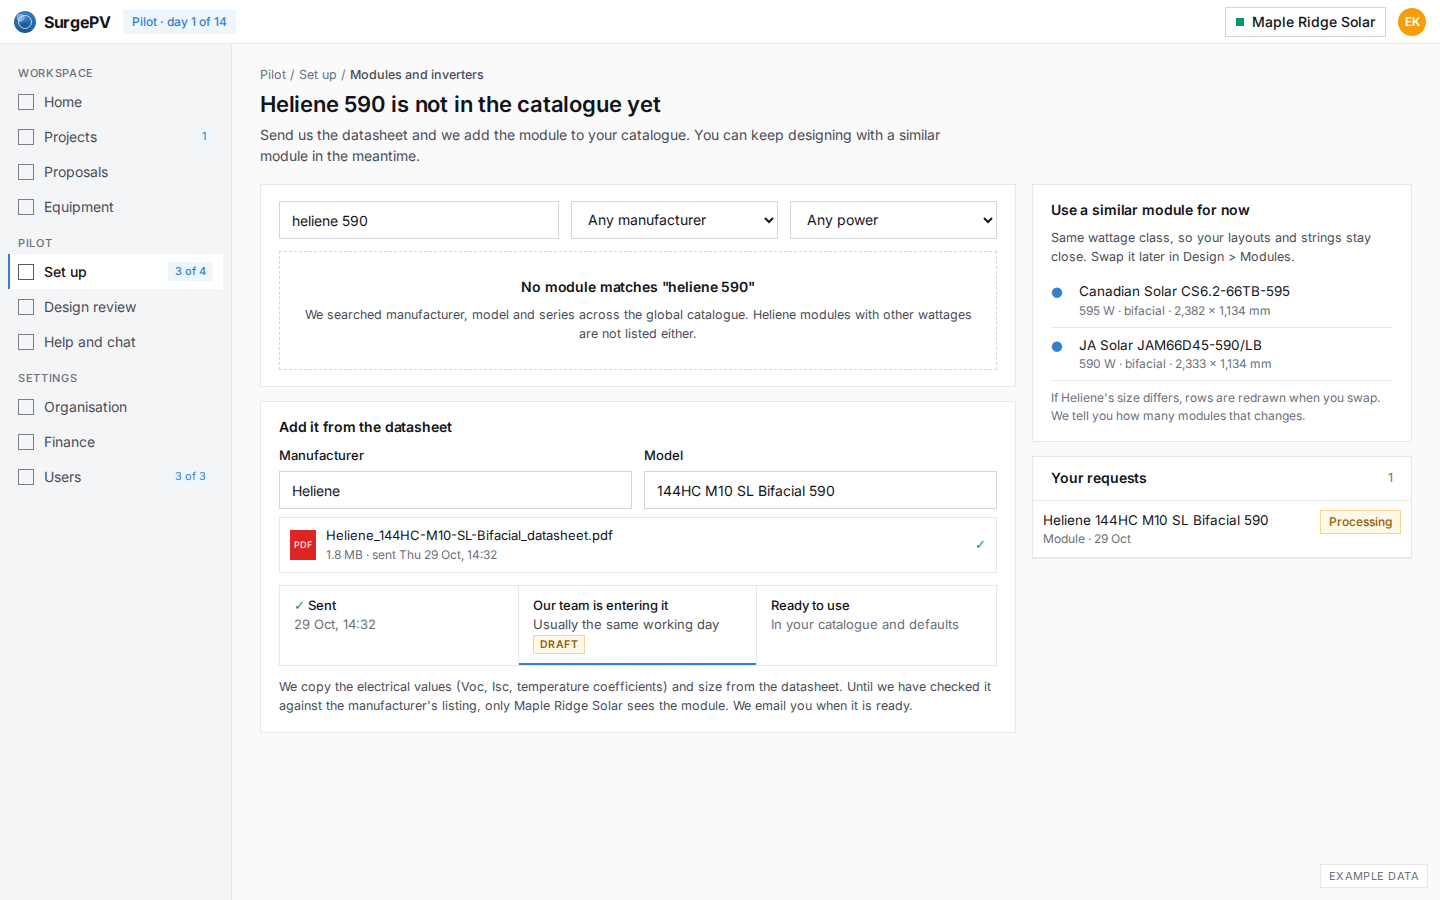Click the Home sidebar icon box
This screenshot has height=900, width=1440.
click(x=26, y=102)
